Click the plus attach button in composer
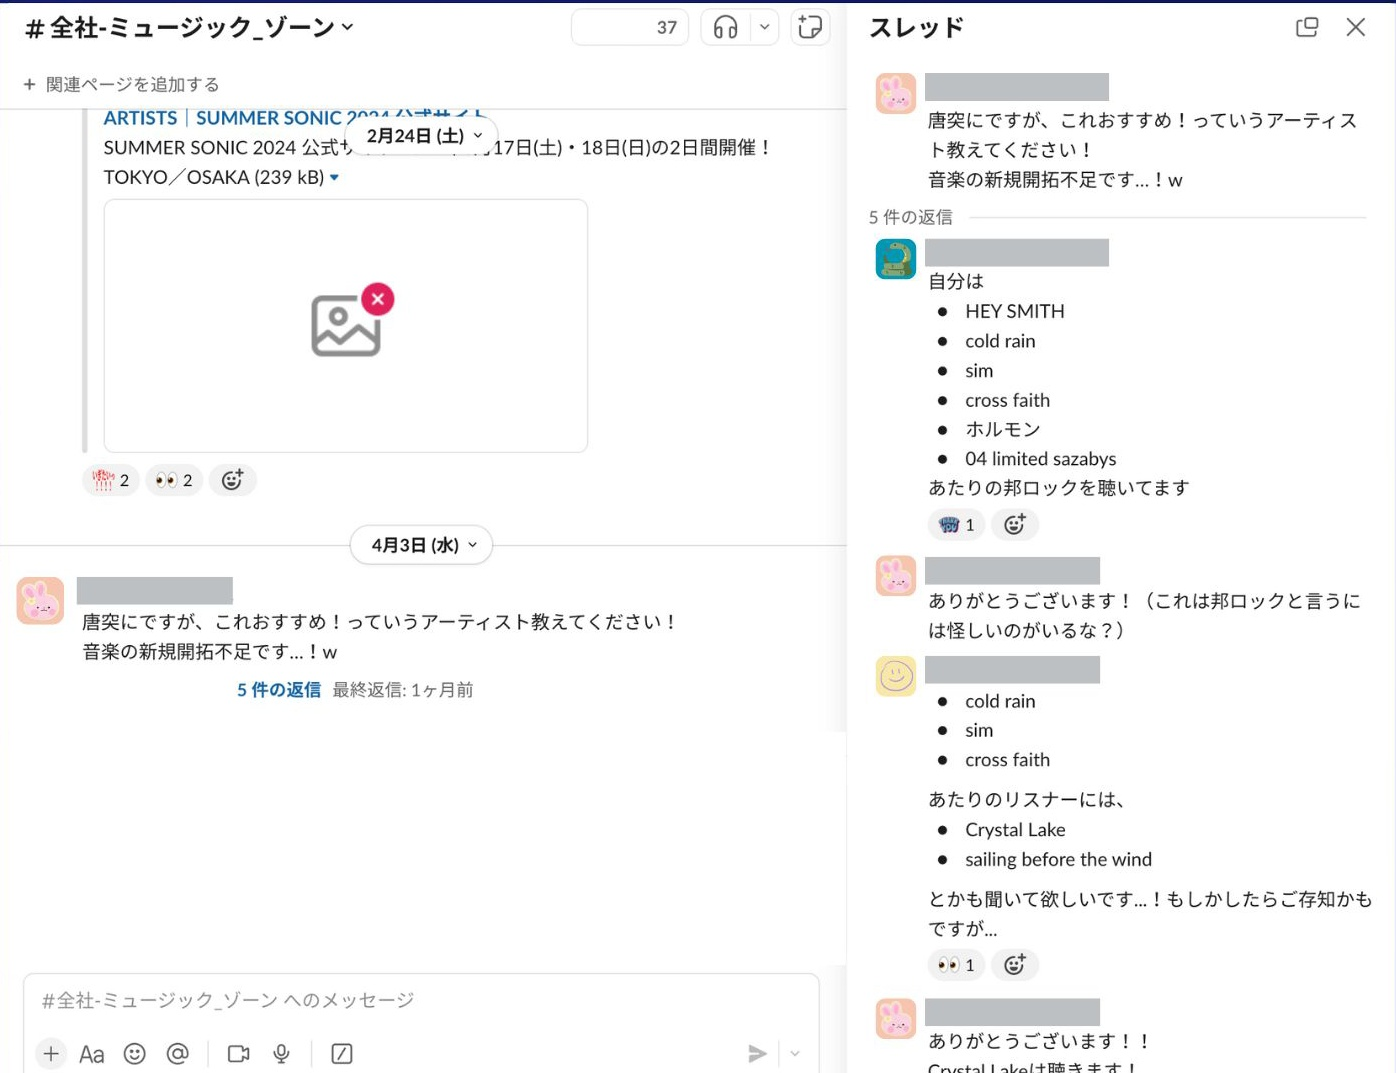The image size is (1396, 1073). point(51,1053)
